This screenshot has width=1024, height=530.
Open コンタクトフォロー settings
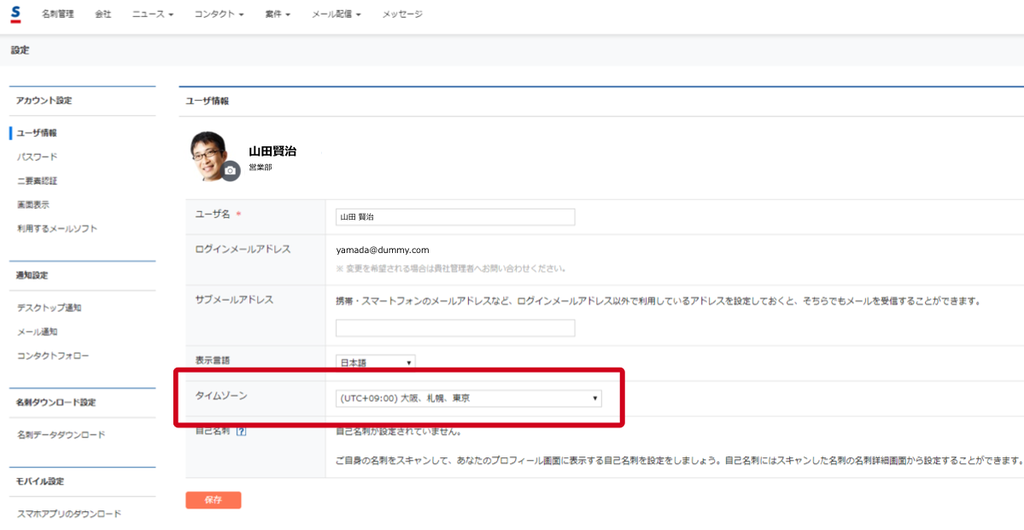[x=53, y=356]
